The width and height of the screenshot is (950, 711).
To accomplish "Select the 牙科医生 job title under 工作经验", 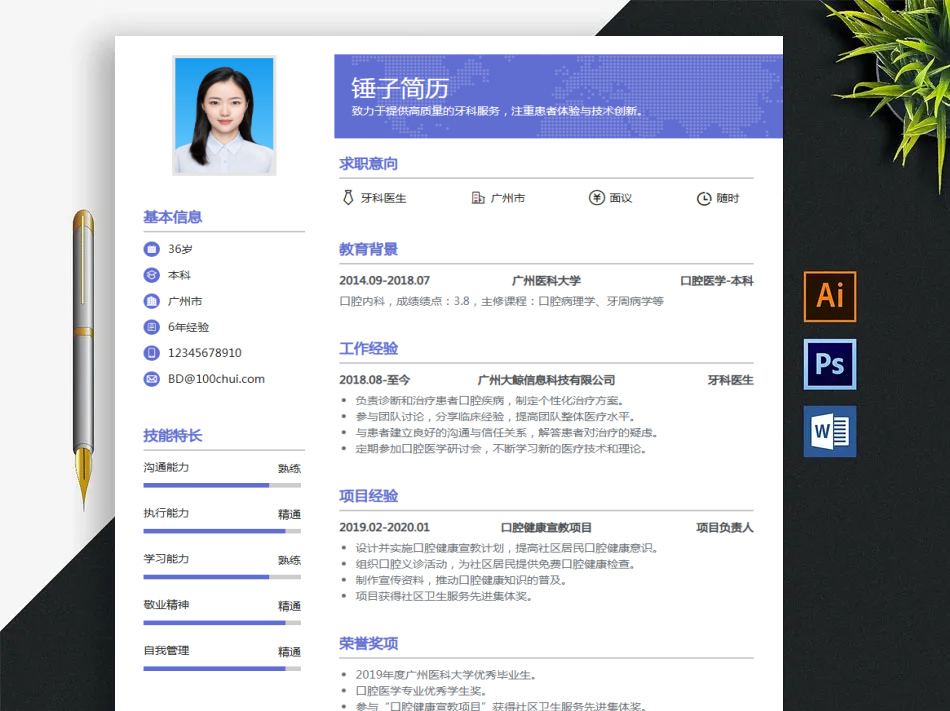I will (x=731, y=380).
